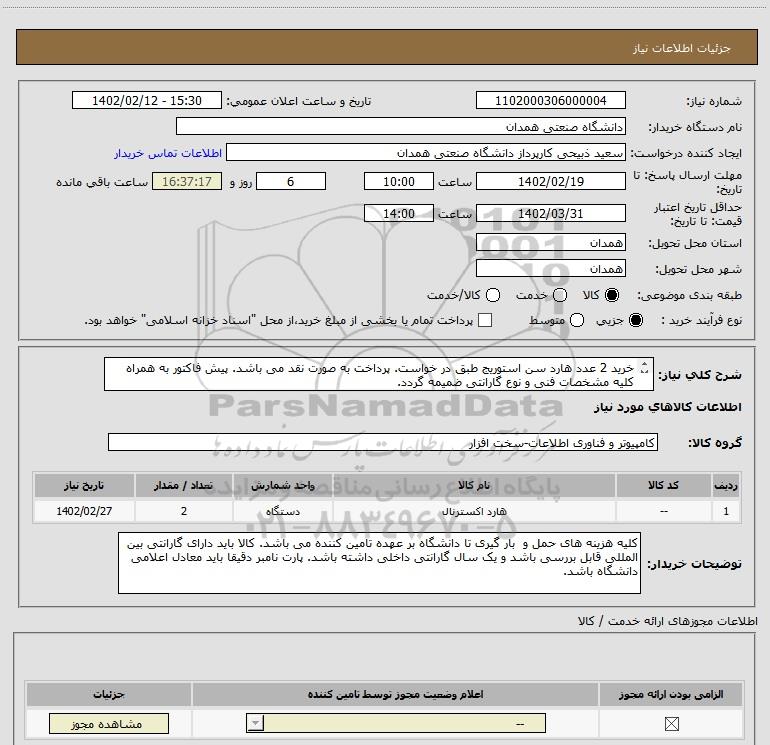This screenshot has width=770, height=745.
Task: Click the general need description text box
Action: coord(379,375)
